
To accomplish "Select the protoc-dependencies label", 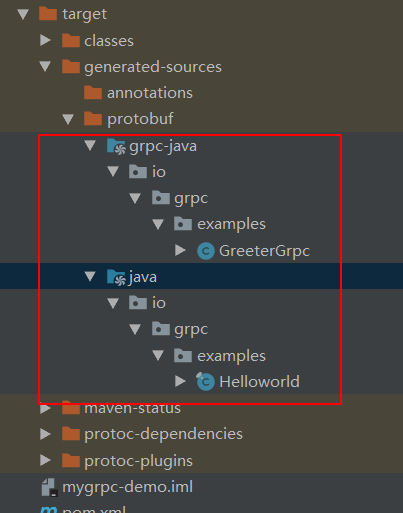I will [164, 435].
